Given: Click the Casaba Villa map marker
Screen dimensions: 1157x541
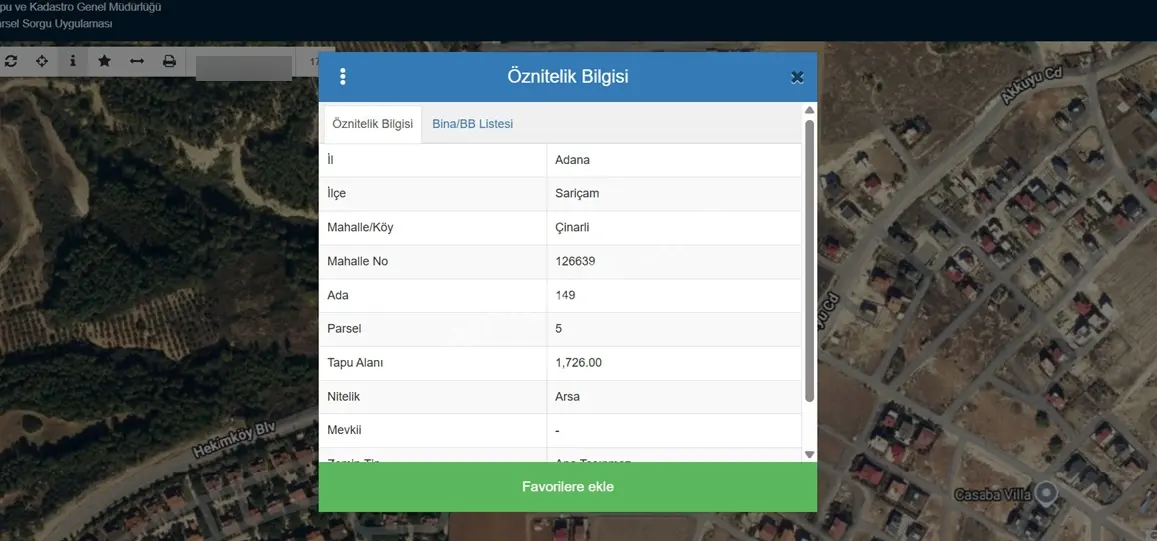Looking at the screenshot, I should (1046, 493).
